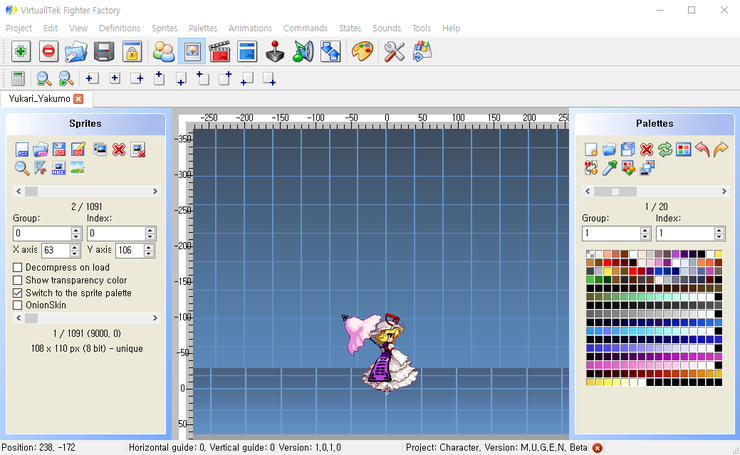
Task: Click the eyedropper icon in Palettes panel
Action: point(610,167)
